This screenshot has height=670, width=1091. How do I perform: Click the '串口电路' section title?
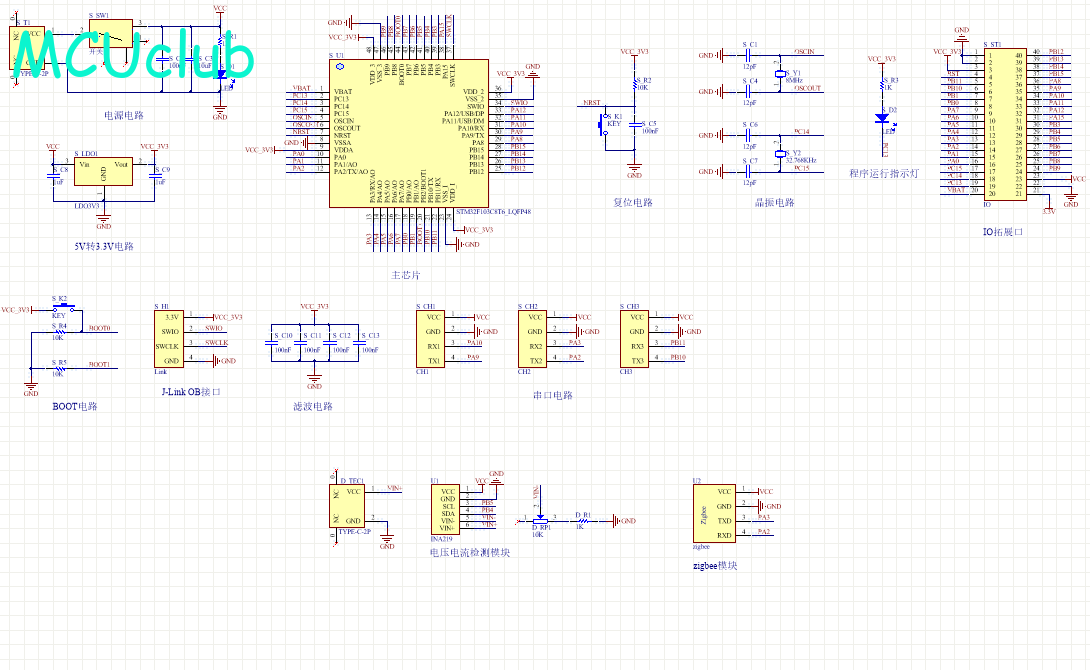point(552,395)
